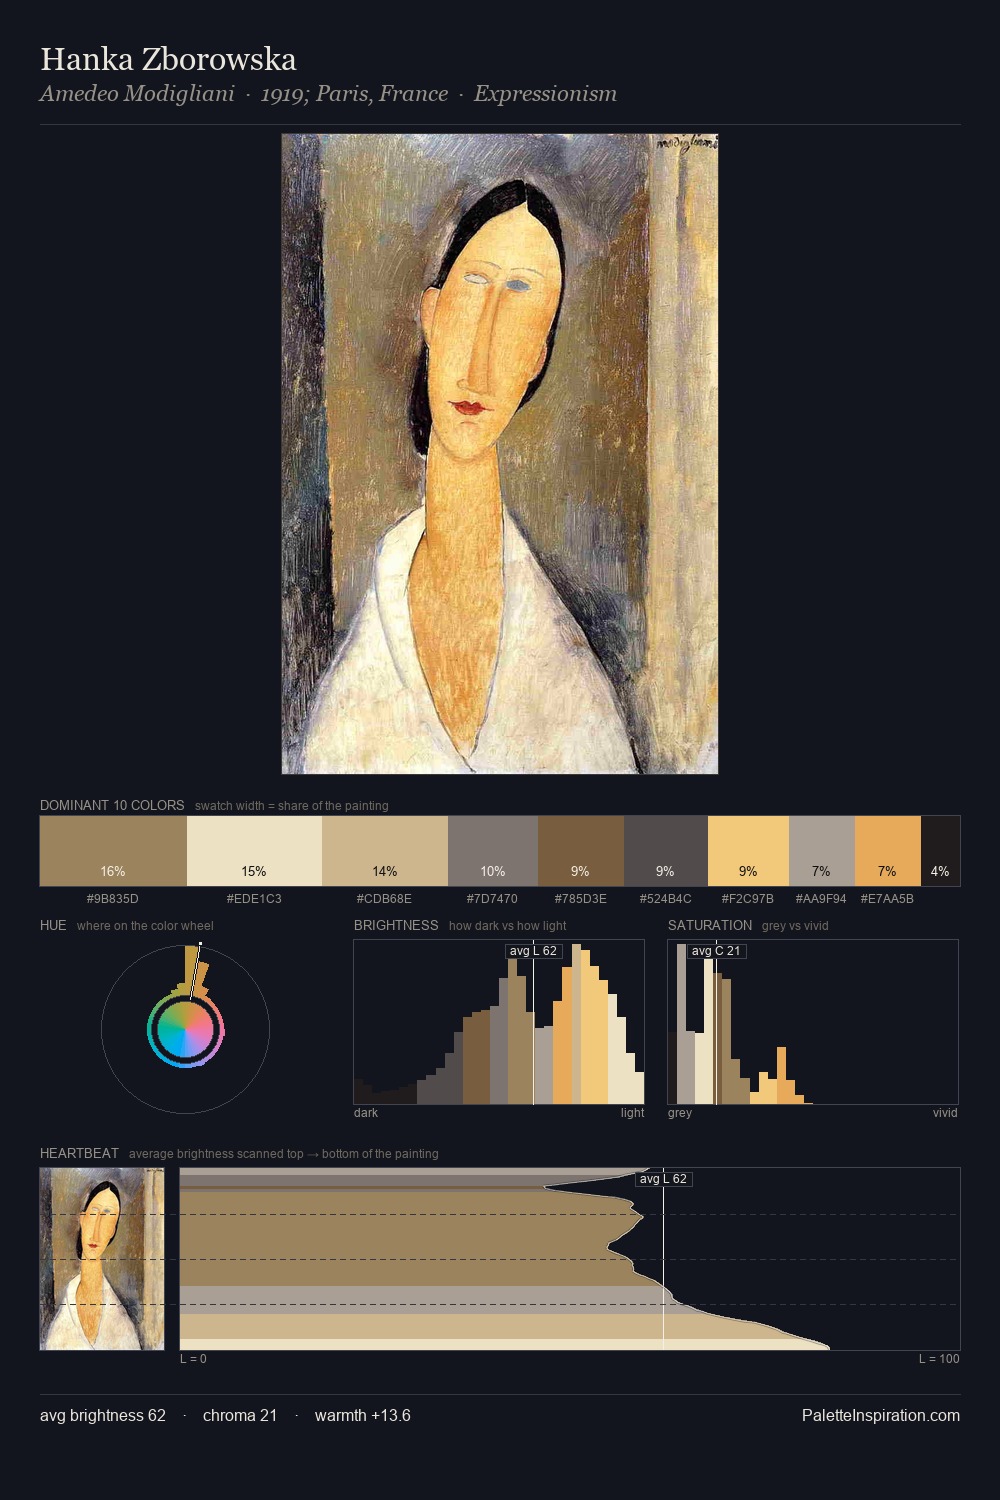Click the hex label #F2C97B
The image size is (1000, 1500).
click(748, 899)
